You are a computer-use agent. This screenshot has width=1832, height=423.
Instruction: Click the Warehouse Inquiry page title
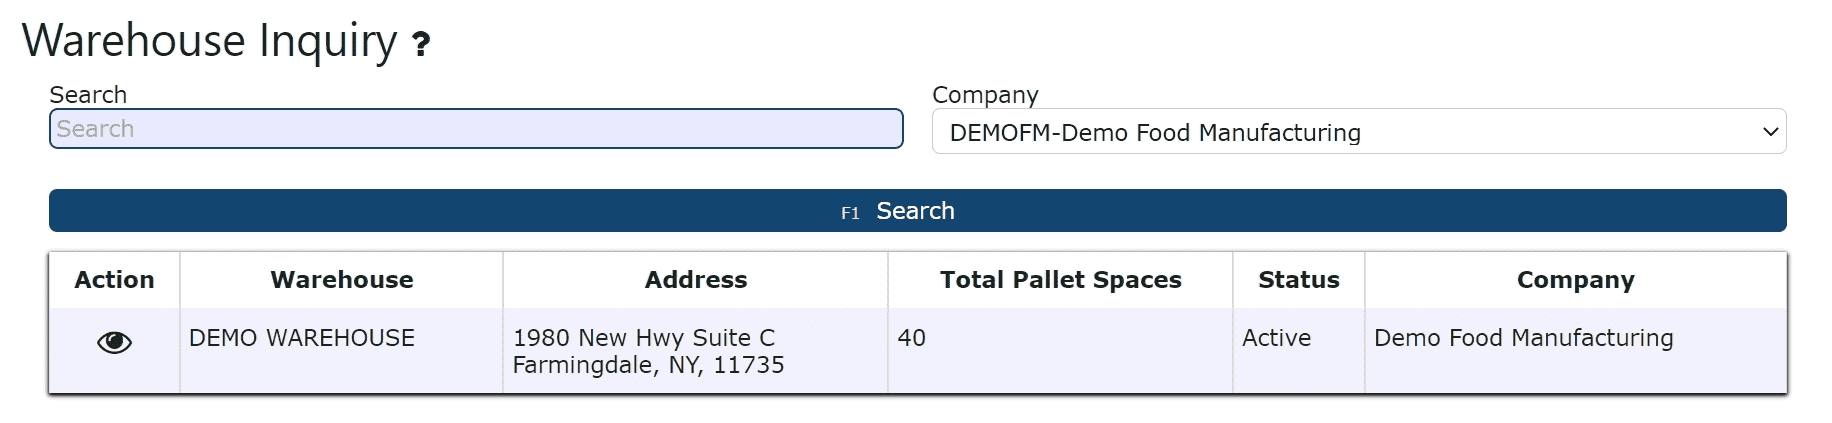click(210, 41)
